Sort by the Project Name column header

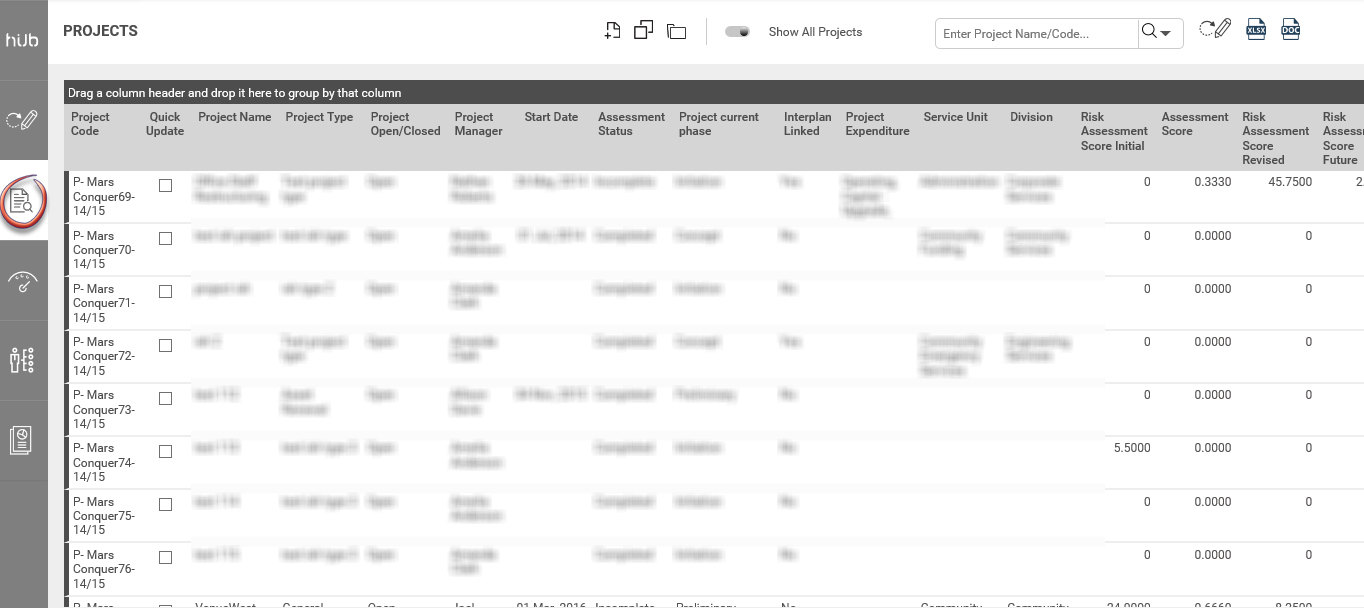point(234,117)
